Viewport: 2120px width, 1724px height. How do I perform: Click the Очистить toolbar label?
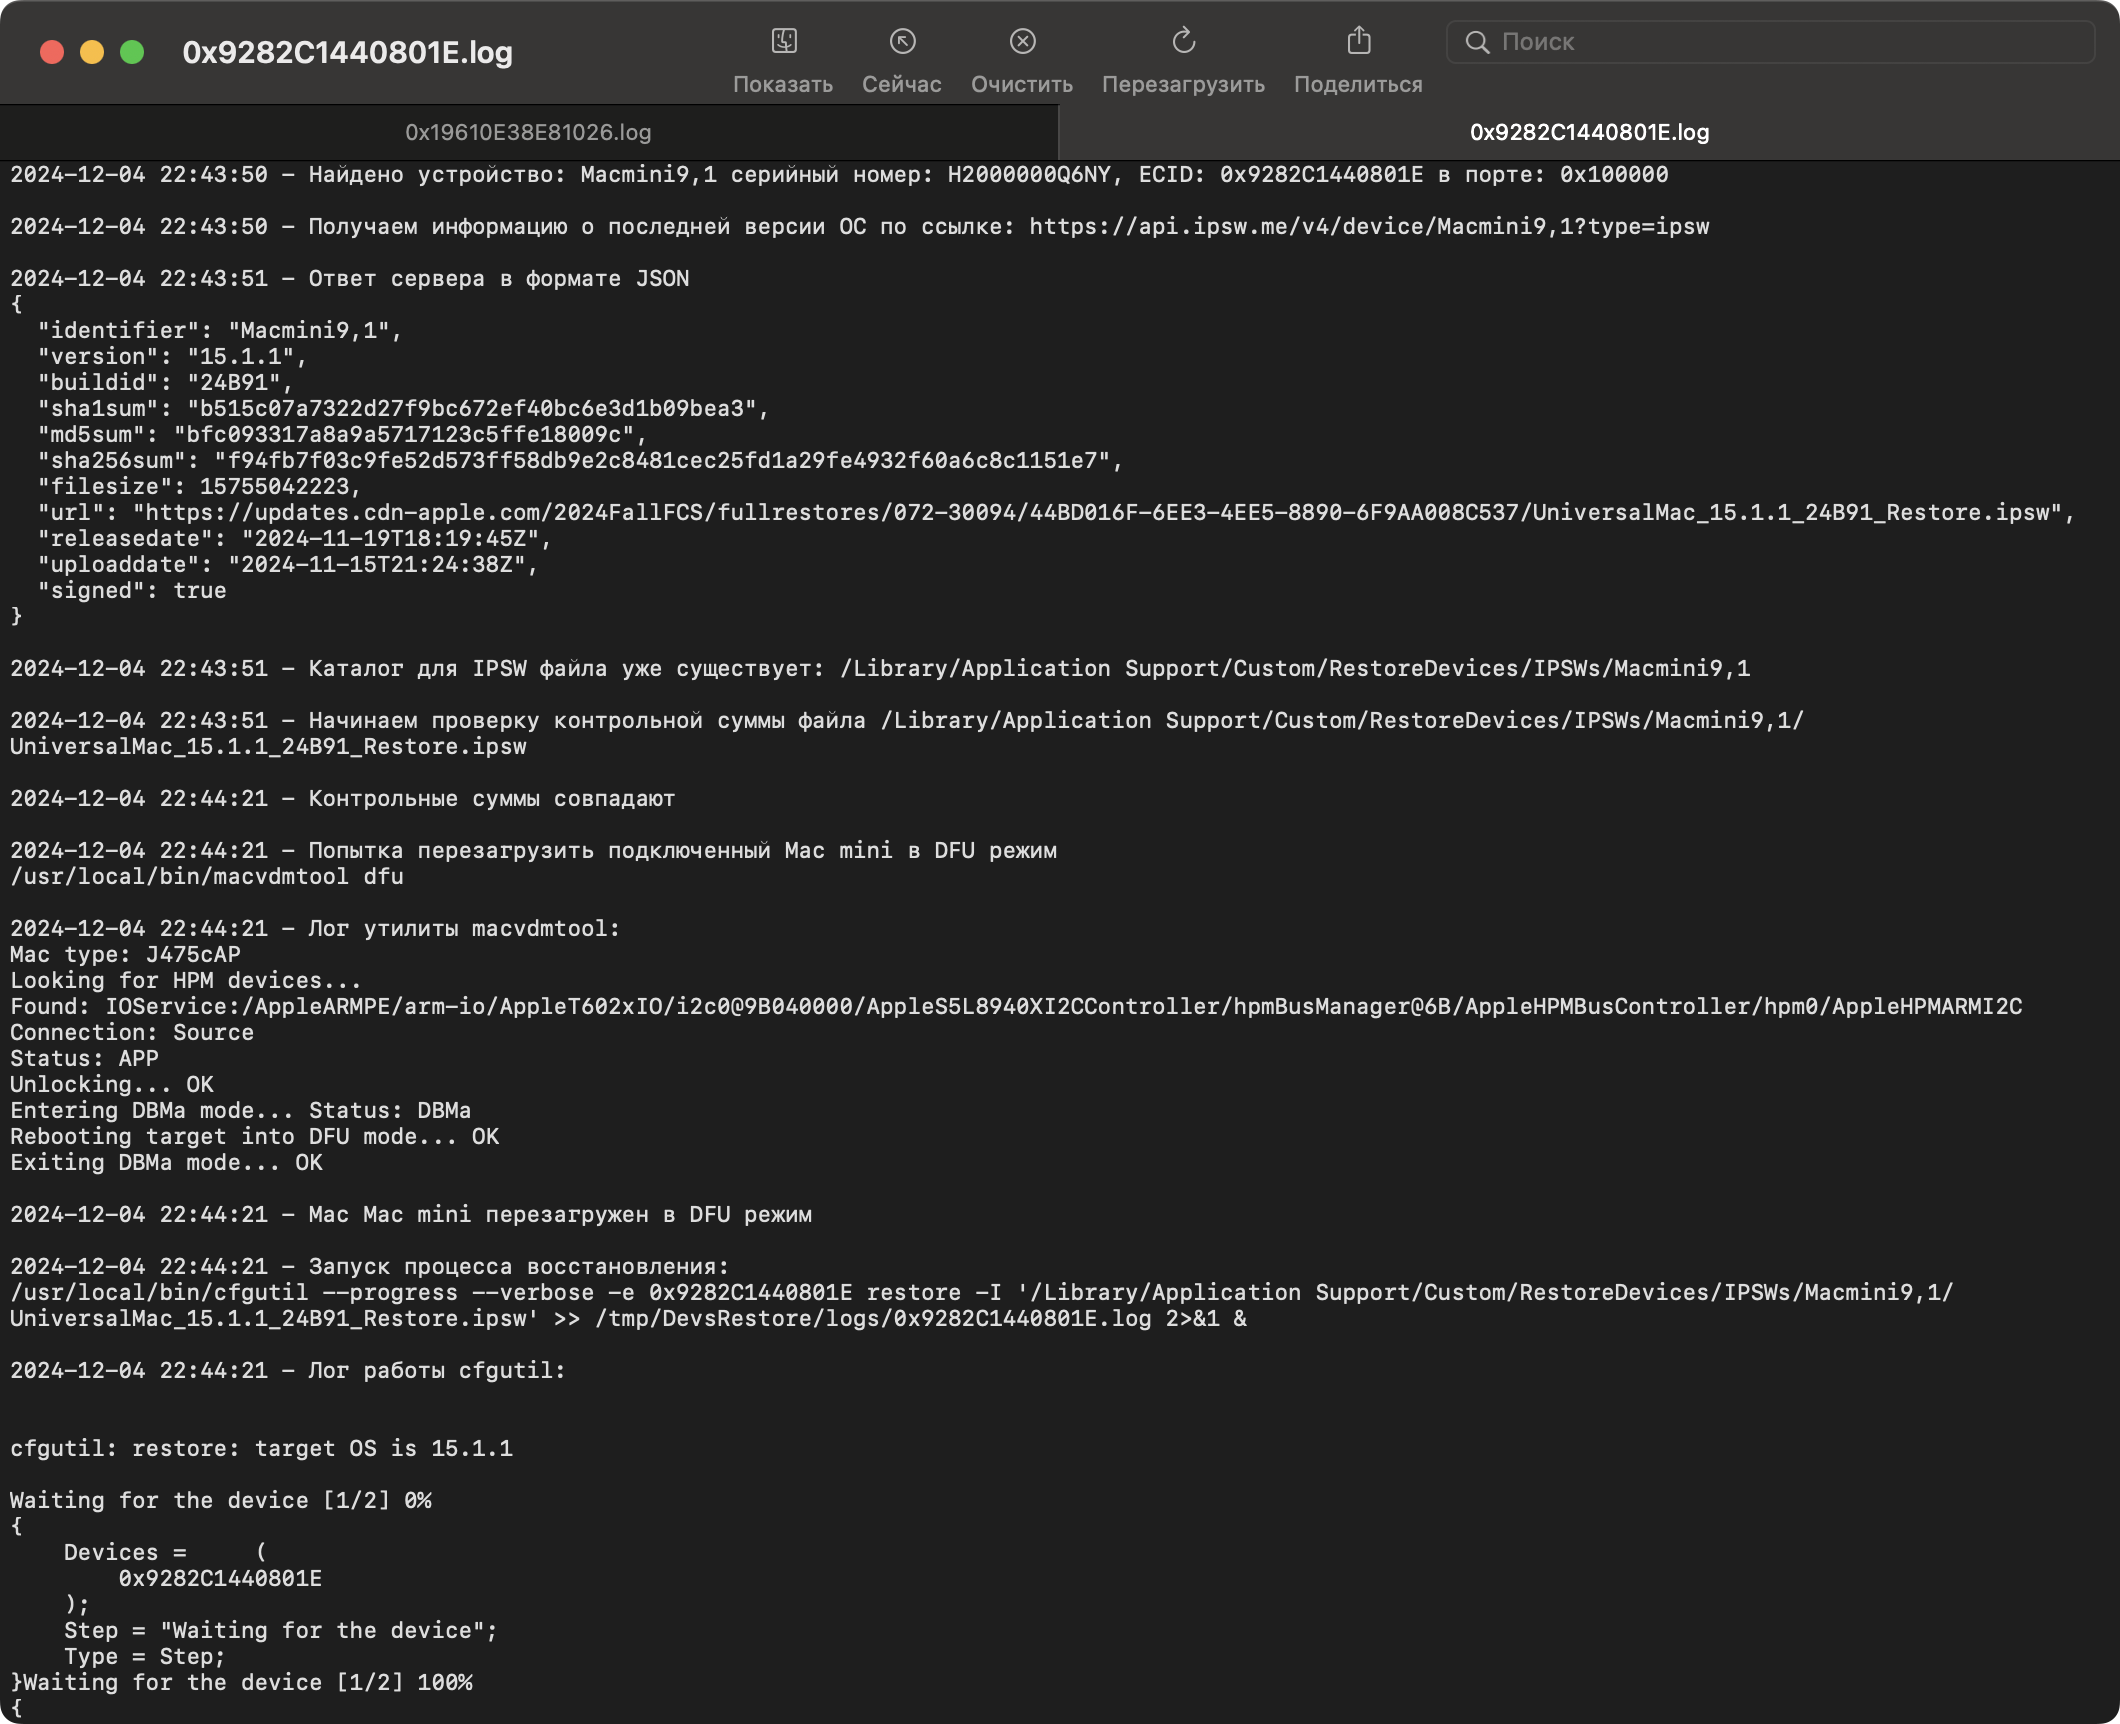pos(1022,84)
